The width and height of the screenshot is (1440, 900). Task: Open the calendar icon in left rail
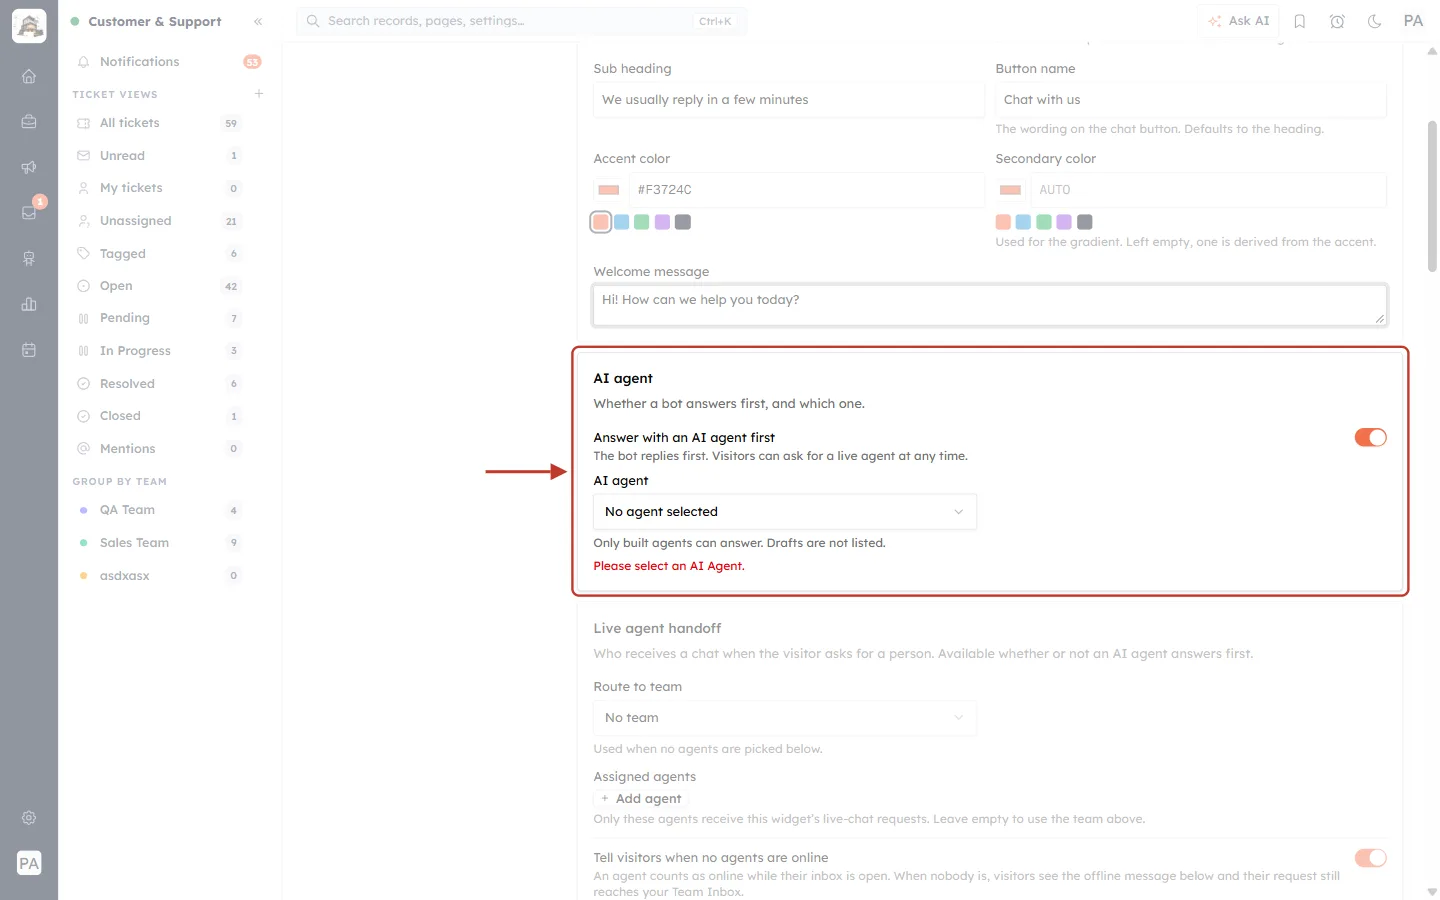click(x=29, y=350)
